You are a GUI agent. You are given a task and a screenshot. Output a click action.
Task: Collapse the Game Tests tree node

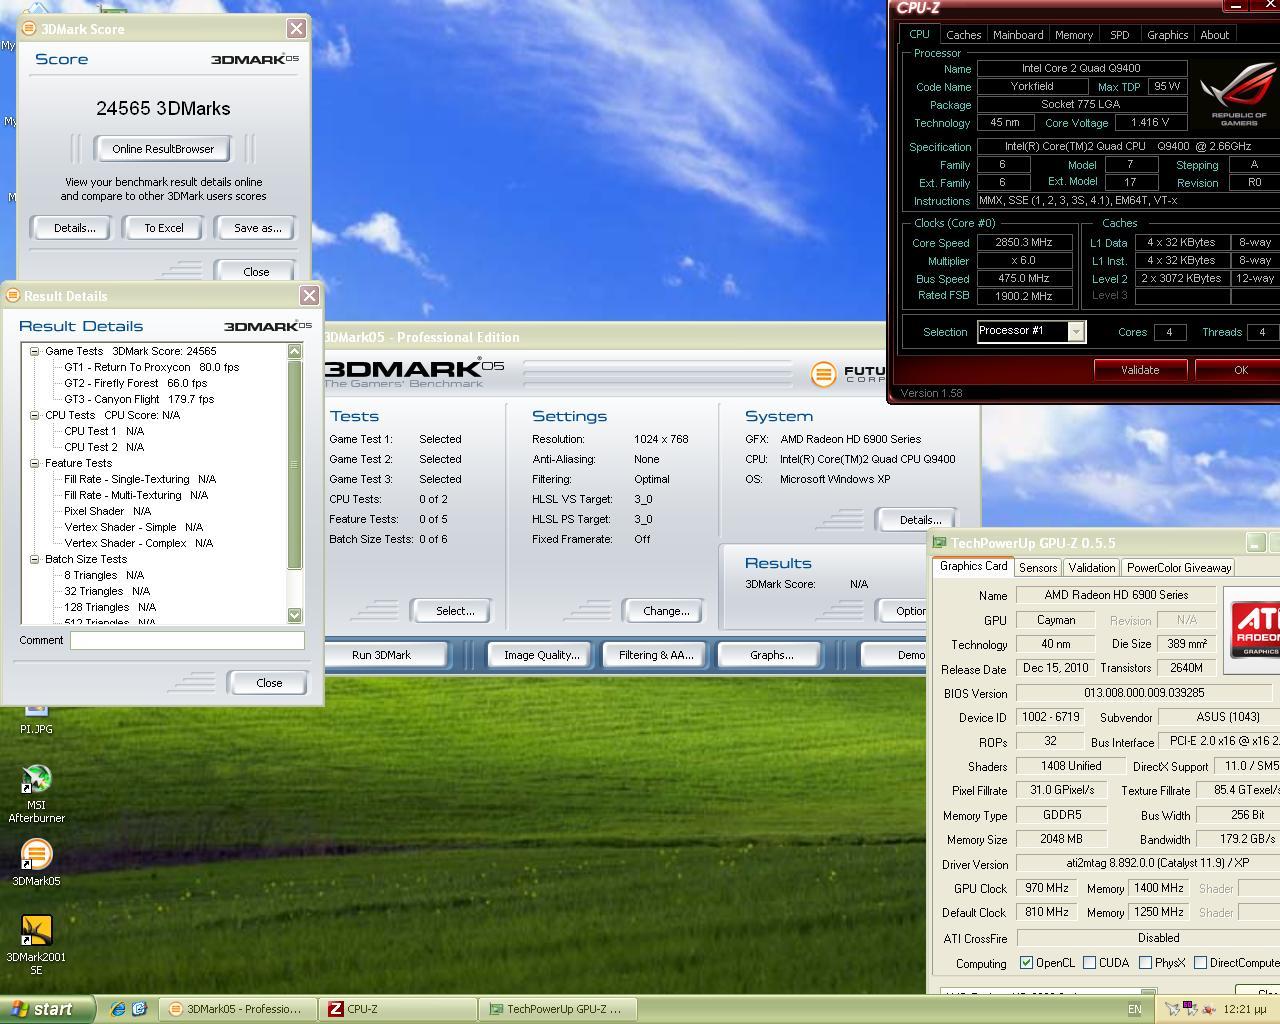click(35, 351)
